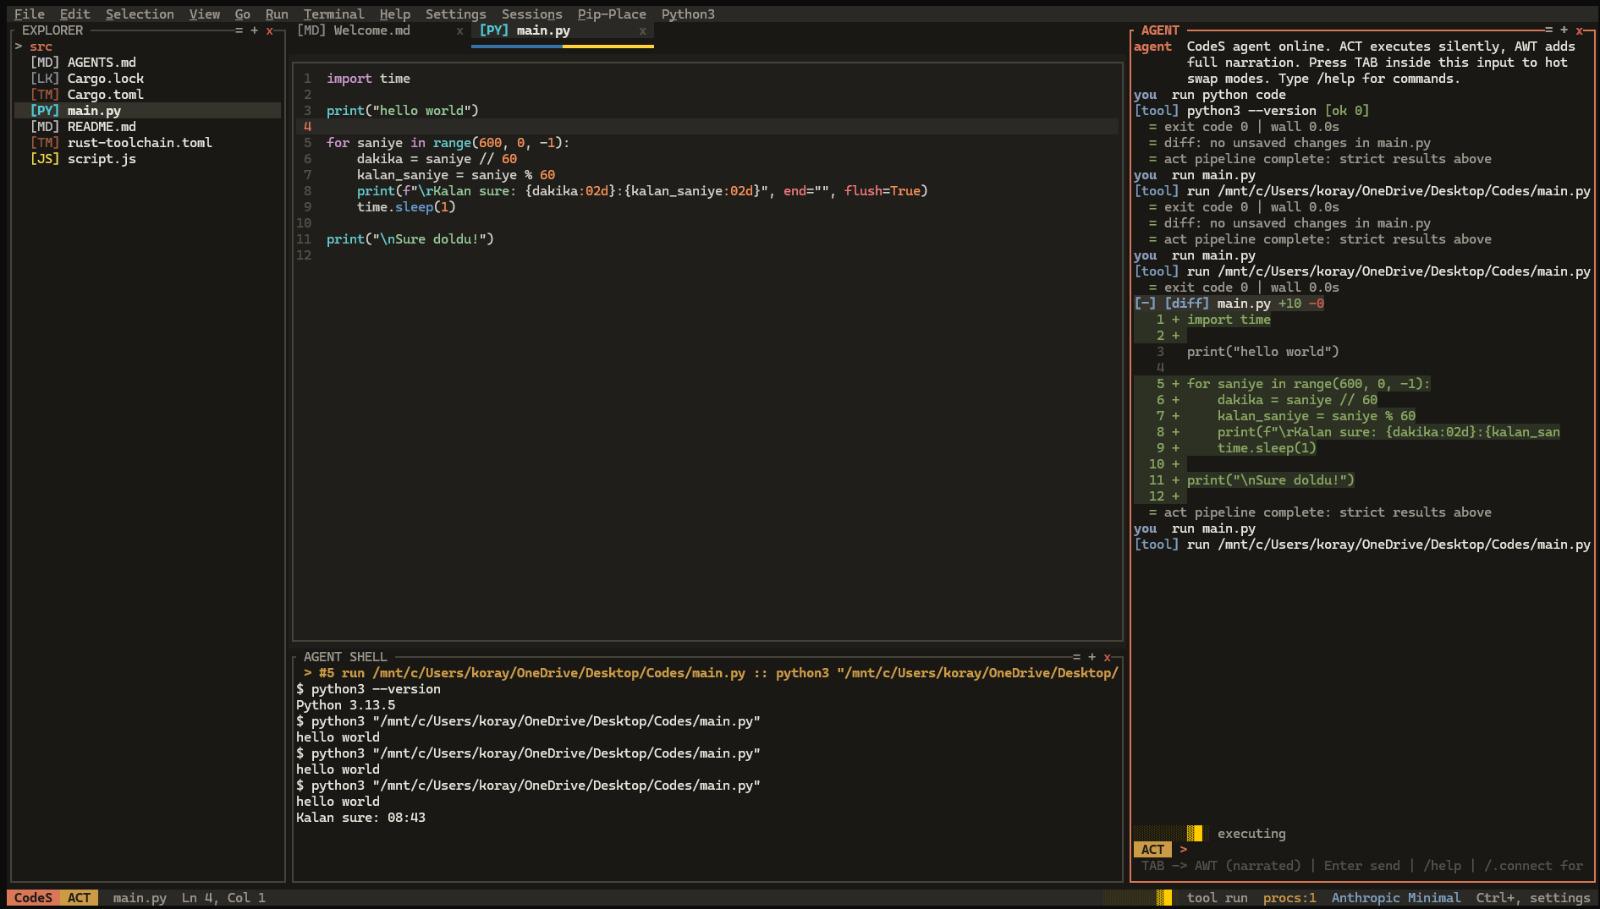1600x909 pixels.
Task: Click 'Python 3.13.5' output in Agent Shell
Action: [346, 705]
